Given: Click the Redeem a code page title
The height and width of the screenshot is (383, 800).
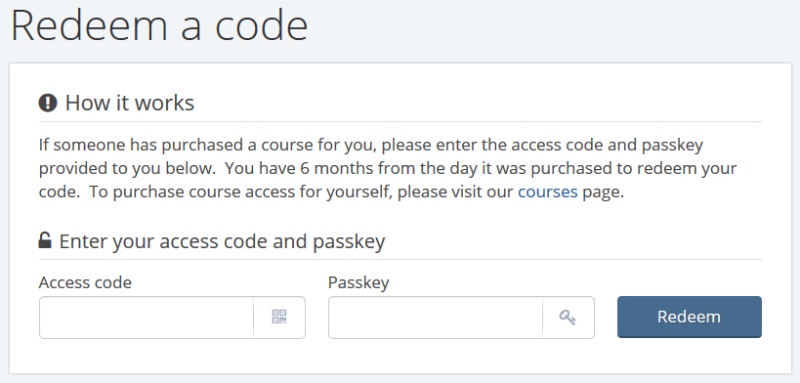Looking at the screenshot, I should 159,25.
